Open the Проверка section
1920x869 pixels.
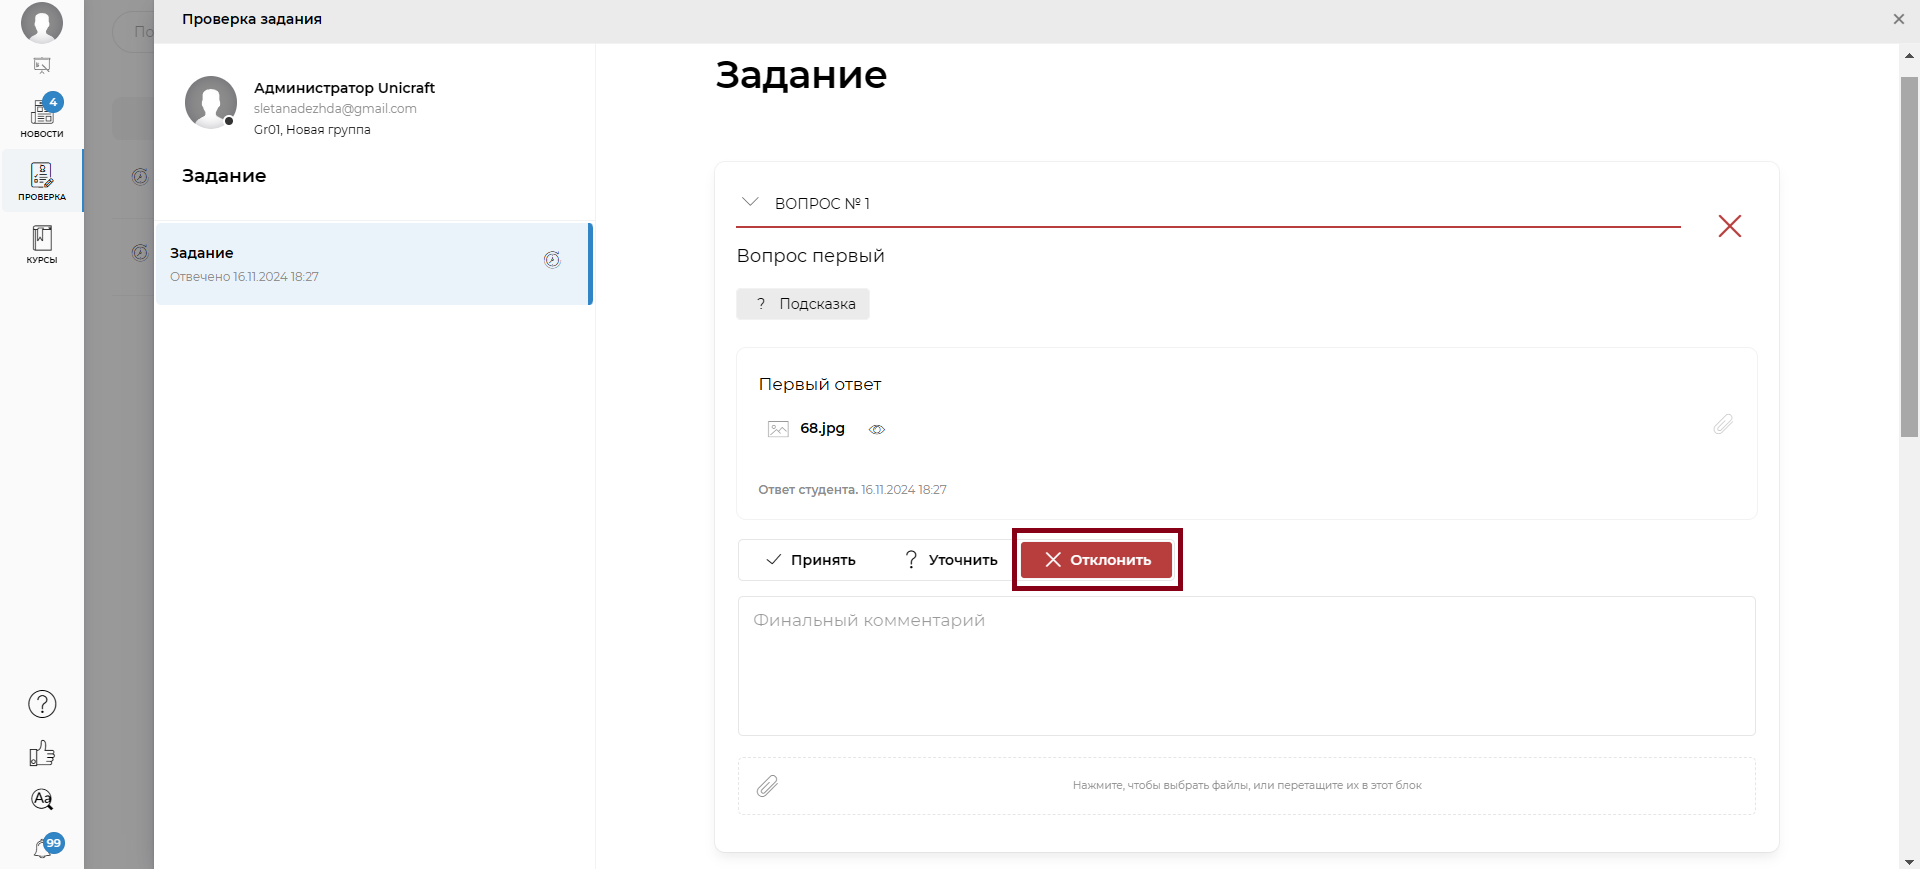coord(42,181)
